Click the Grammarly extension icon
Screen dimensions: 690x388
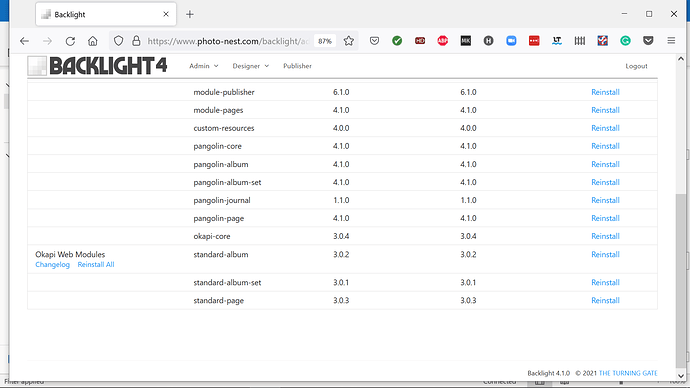tap(625, 41)
